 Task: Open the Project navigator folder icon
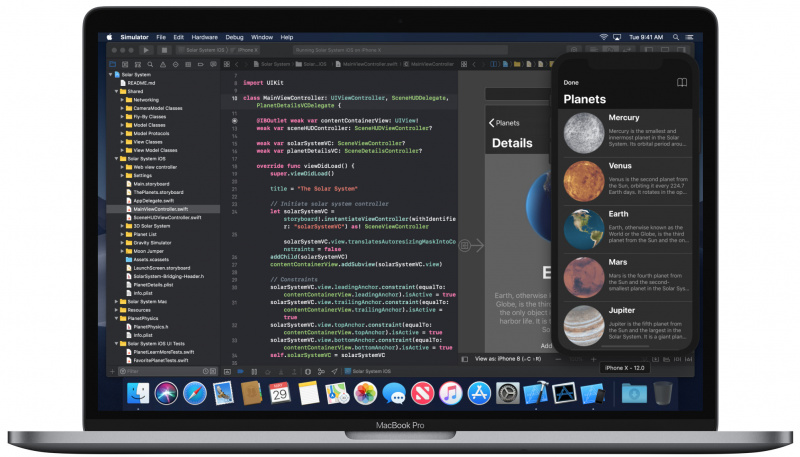pos(112,64)
